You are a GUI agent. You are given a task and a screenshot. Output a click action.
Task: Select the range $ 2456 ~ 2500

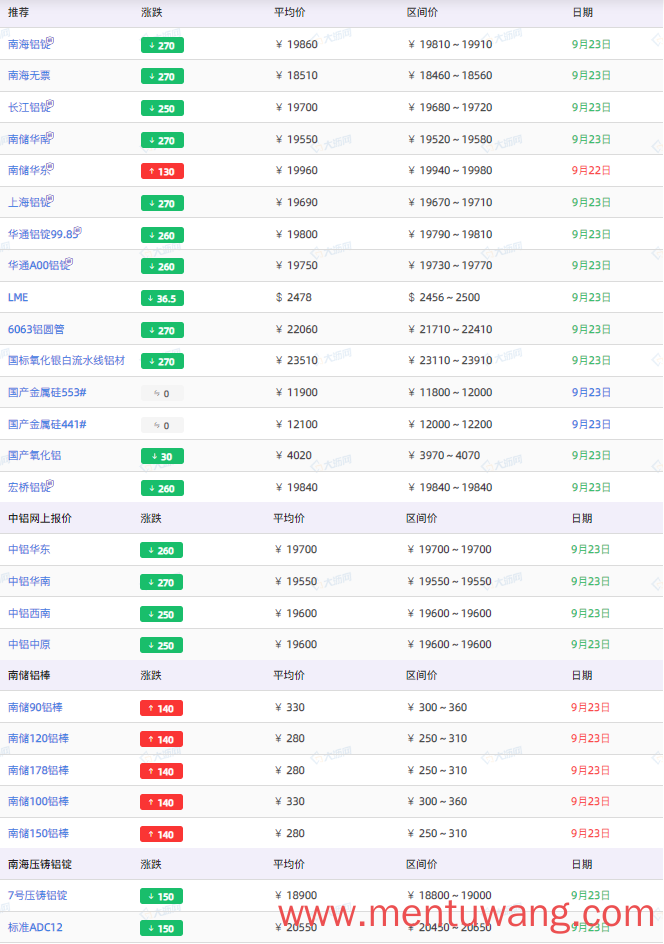click(x=444, y=297)
